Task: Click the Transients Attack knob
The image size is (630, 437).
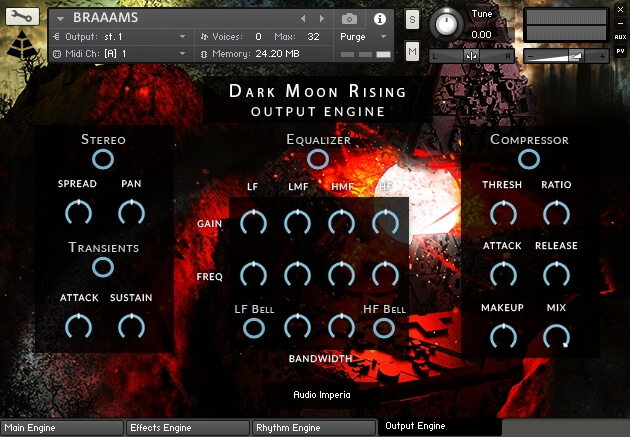Action: click(x=78, y=327)
